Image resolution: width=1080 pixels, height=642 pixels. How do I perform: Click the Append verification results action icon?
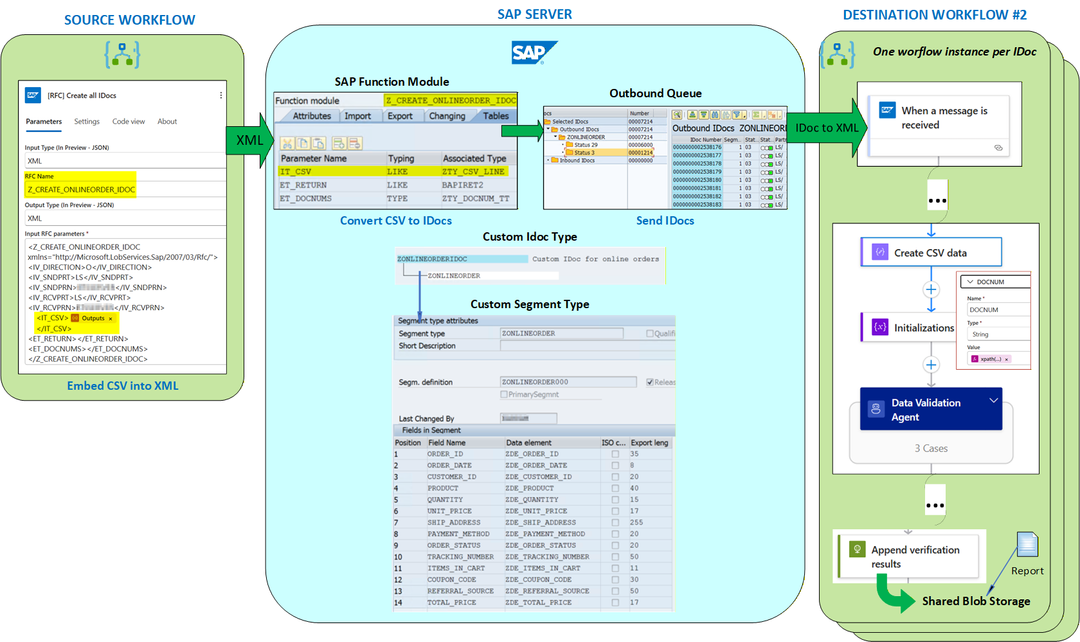tap(857, 549)
